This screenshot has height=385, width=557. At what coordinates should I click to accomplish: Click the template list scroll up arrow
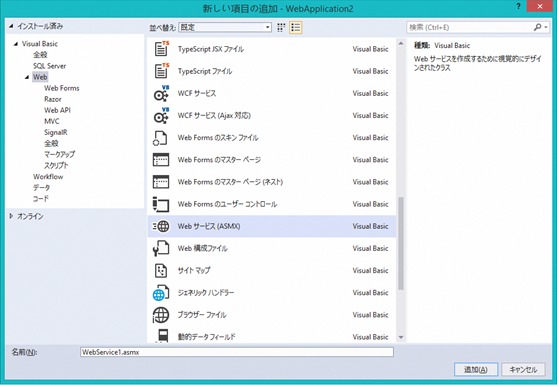click(x=401, y=43)
